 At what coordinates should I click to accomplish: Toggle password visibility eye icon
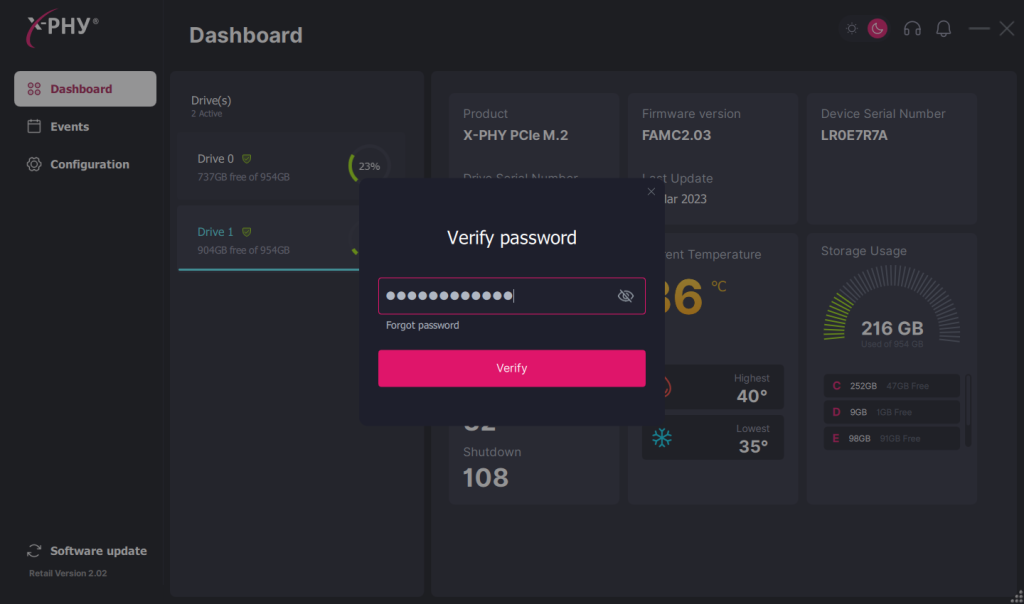coord(626,296)
